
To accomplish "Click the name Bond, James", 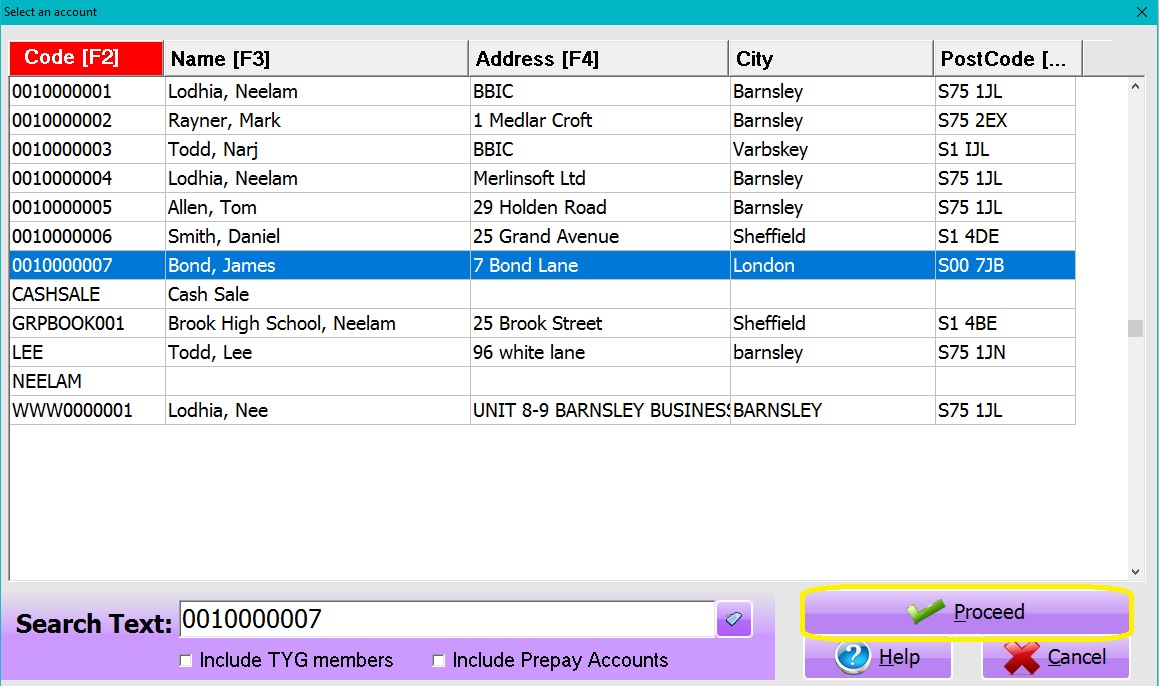I will [222, 265].
